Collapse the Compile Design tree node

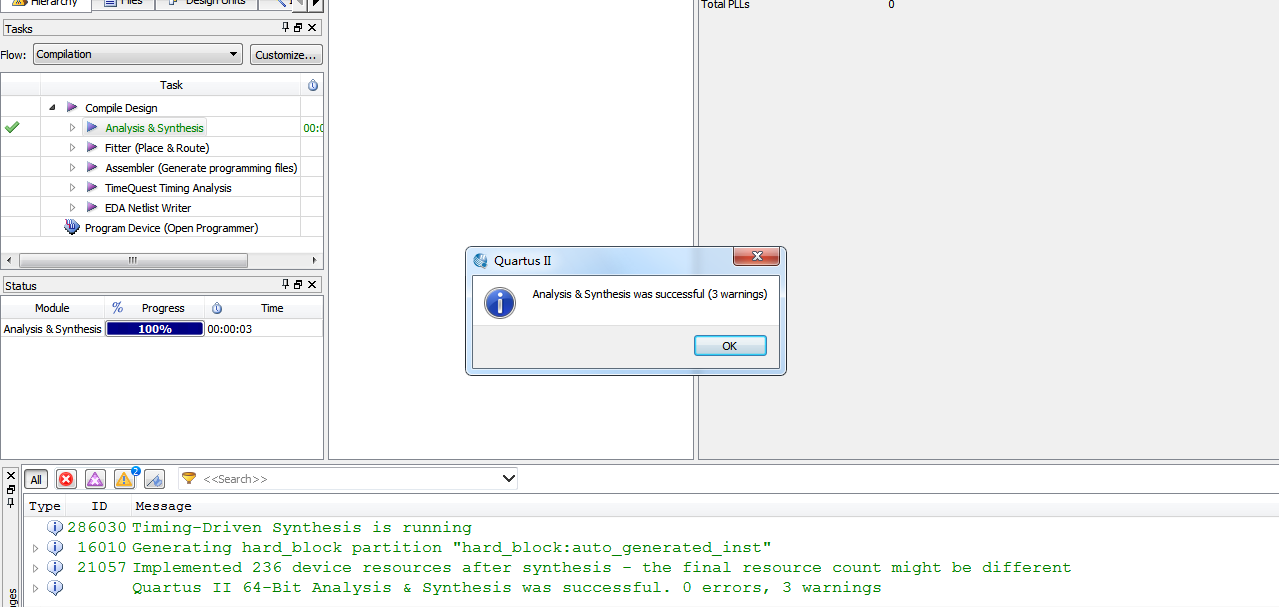tap(52, 107)
